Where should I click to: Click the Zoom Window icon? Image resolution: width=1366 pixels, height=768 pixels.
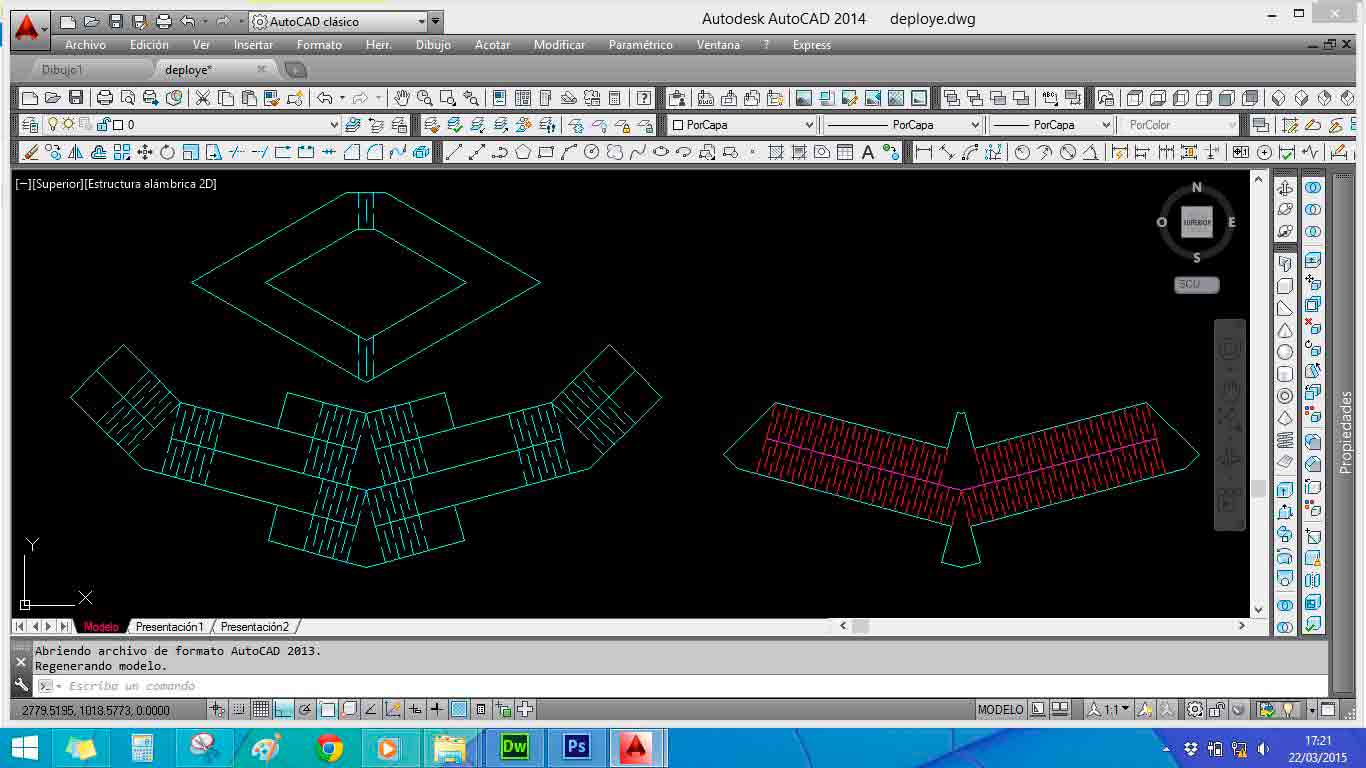448,98
